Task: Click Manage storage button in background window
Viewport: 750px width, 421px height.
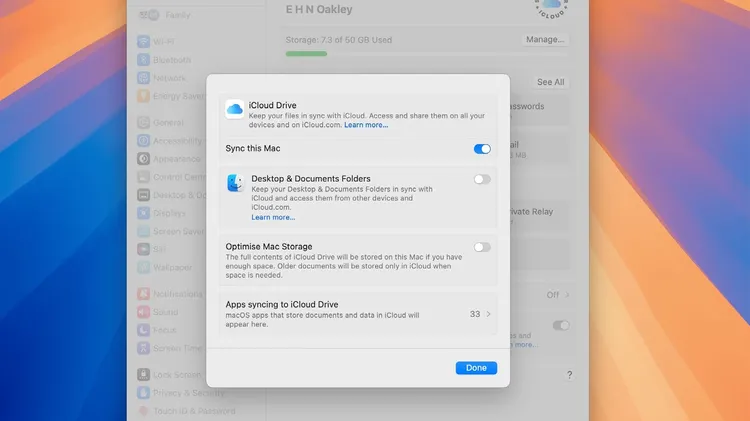Action: coord(545,40)
